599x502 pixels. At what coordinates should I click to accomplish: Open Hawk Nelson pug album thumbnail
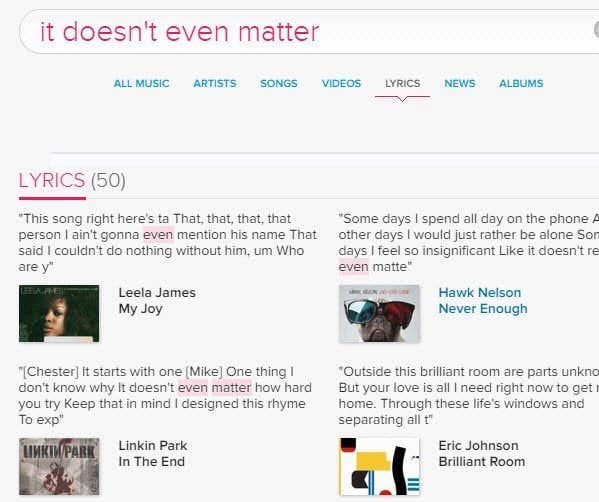(379, 313)
